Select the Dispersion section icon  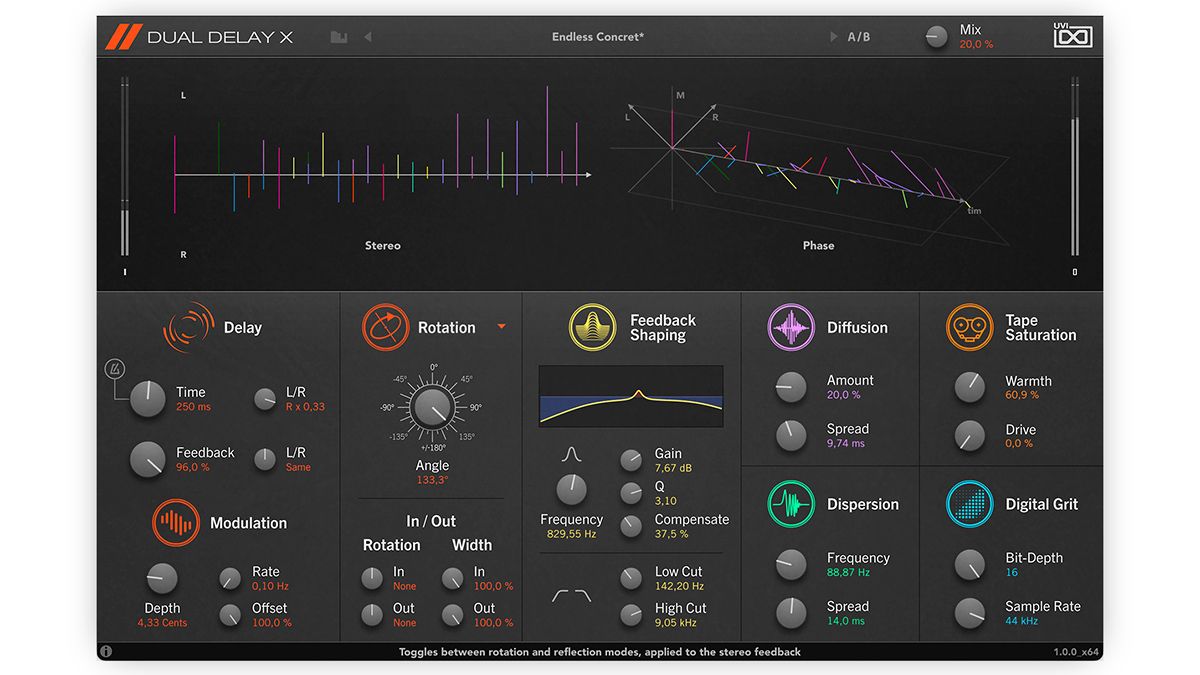[791, 504]
